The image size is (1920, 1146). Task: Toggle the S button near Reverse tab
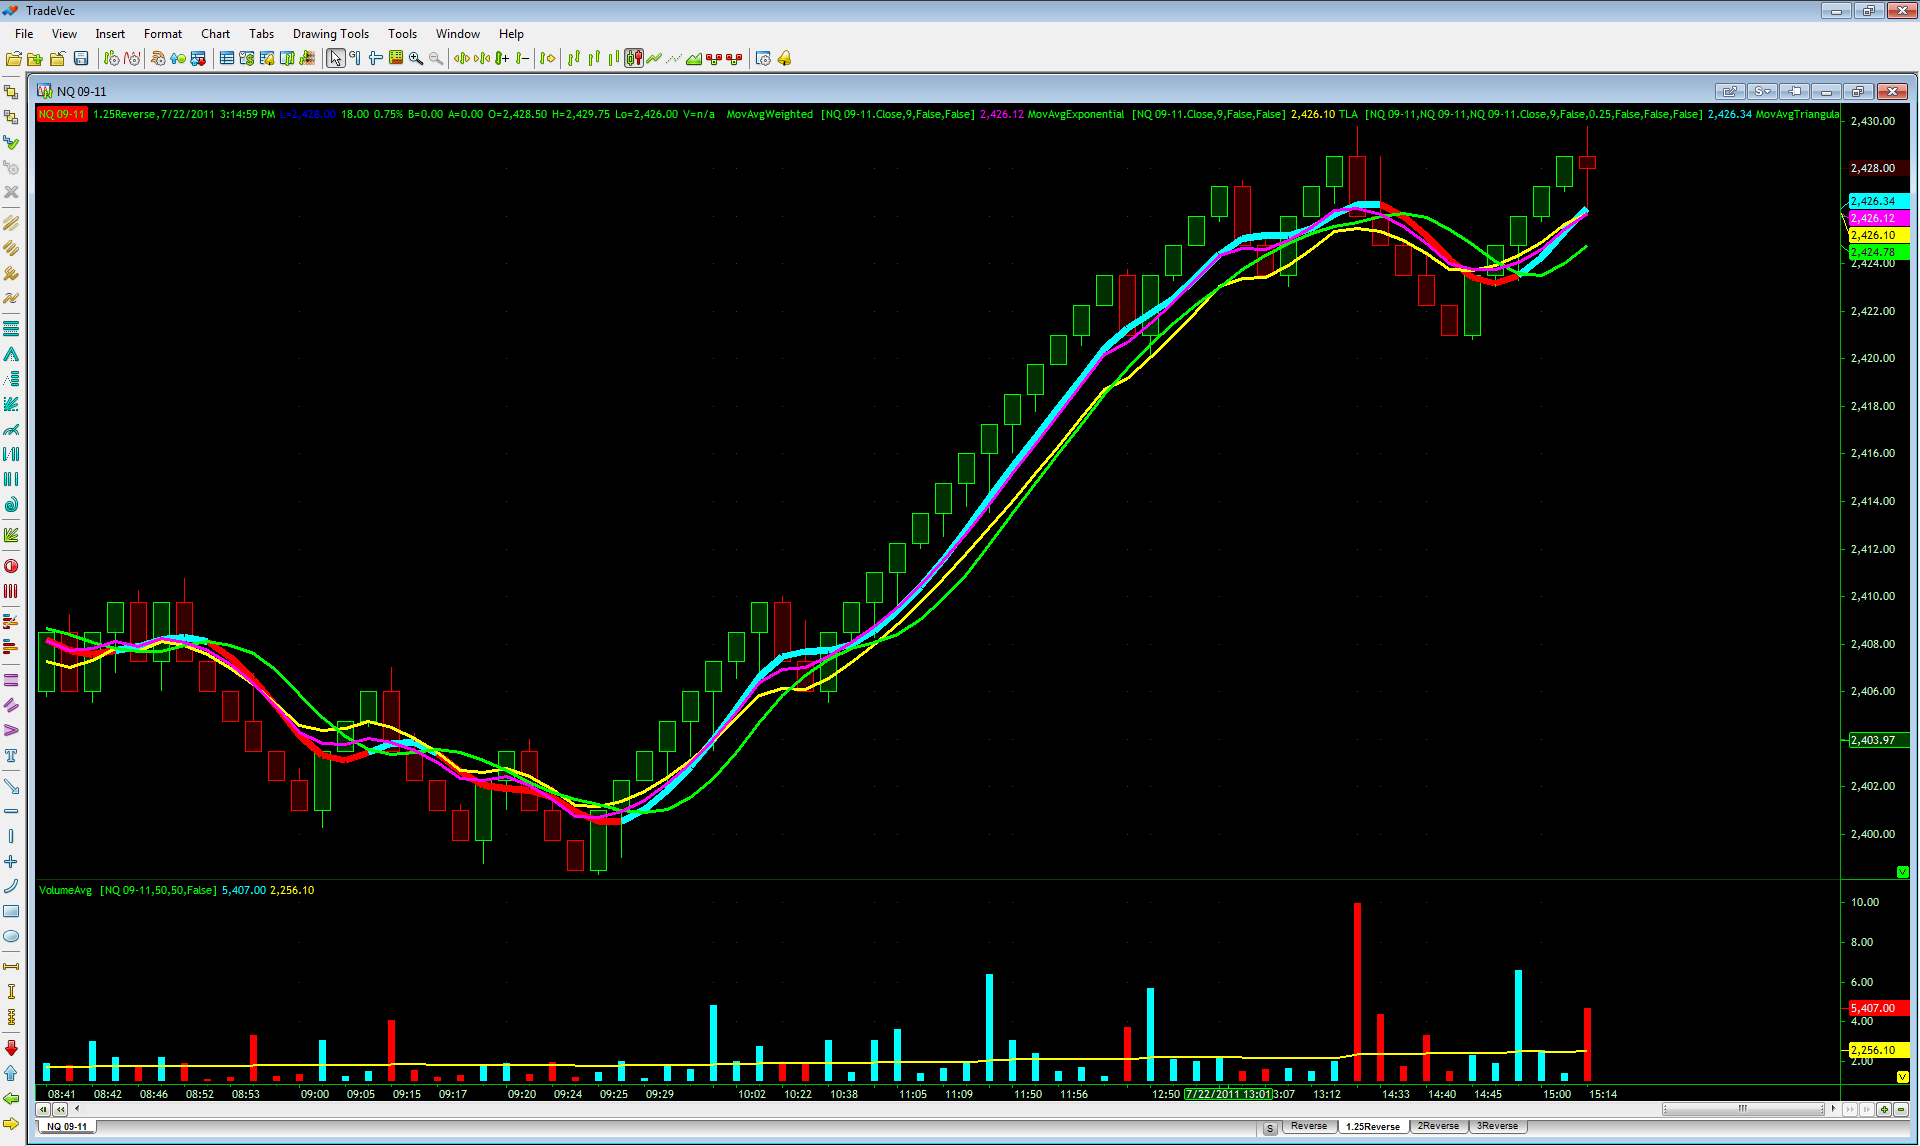click(x=1270, y=1128)
